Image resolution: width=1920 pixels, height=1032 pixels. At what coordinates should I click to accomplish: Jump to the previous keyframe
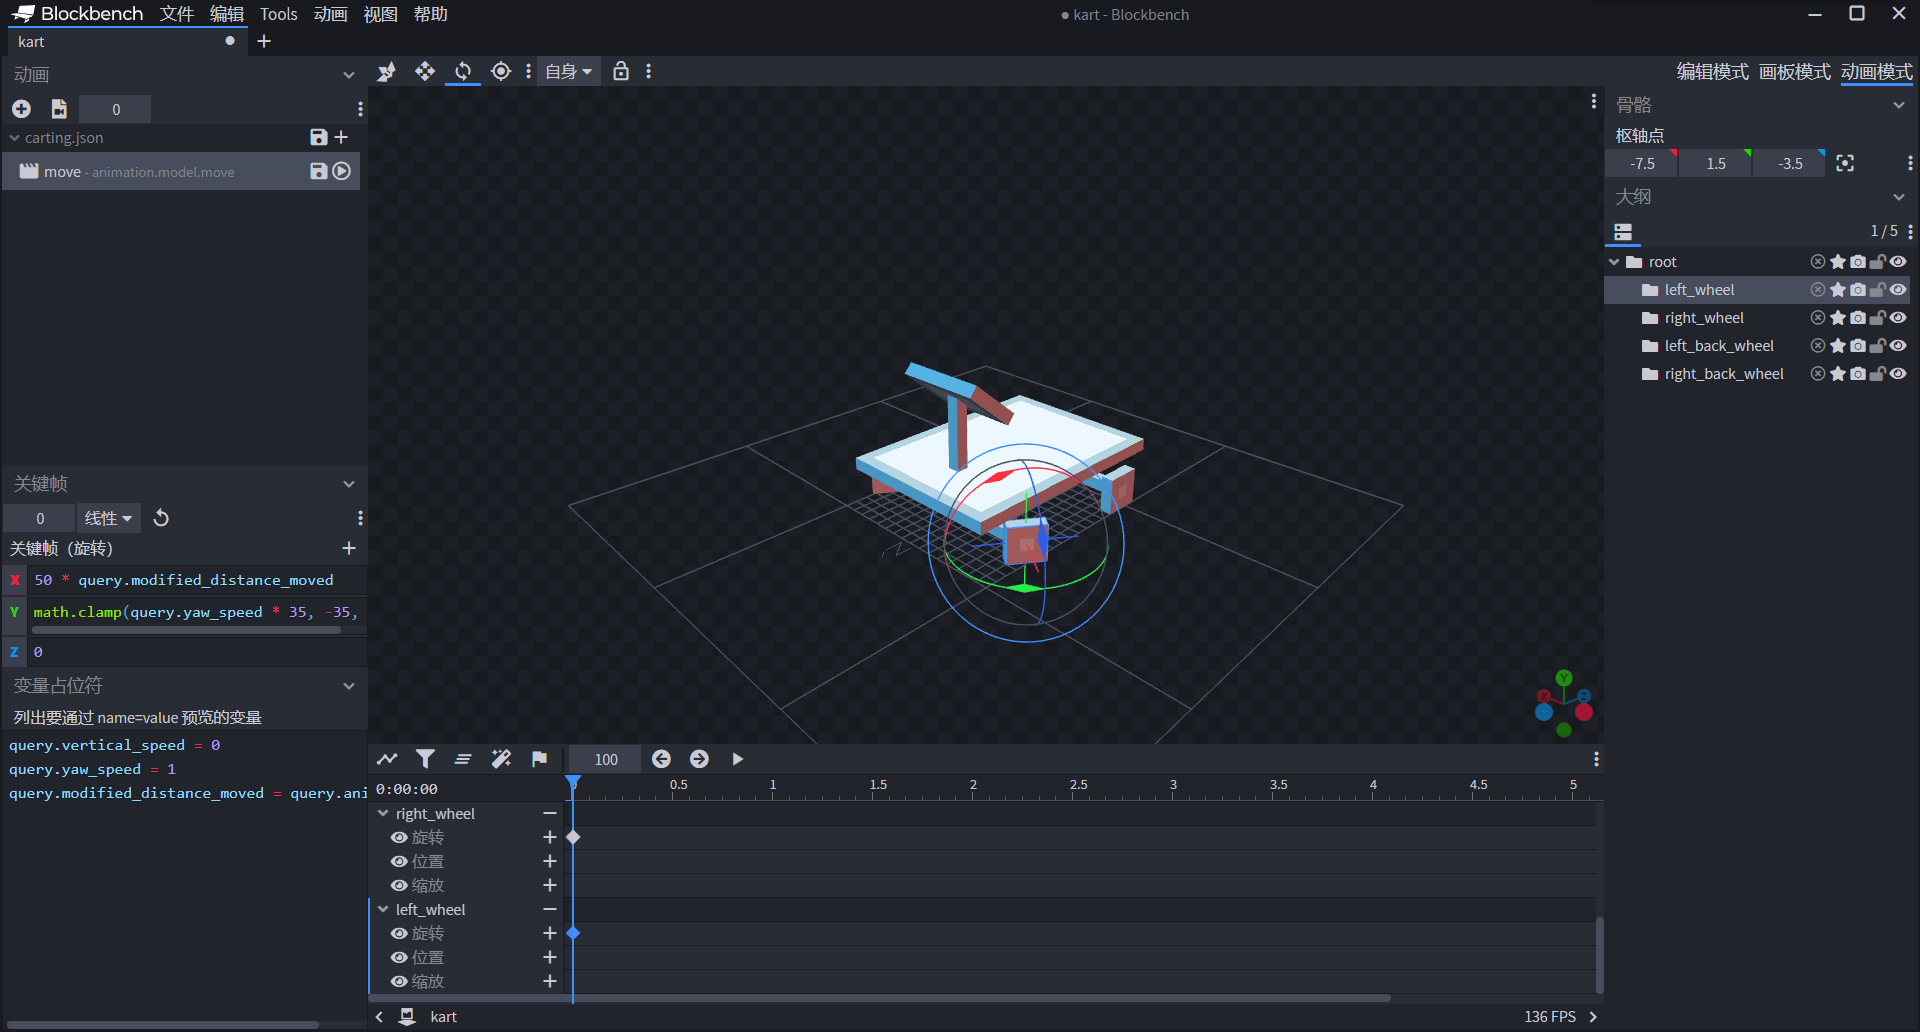coord(661,759)
